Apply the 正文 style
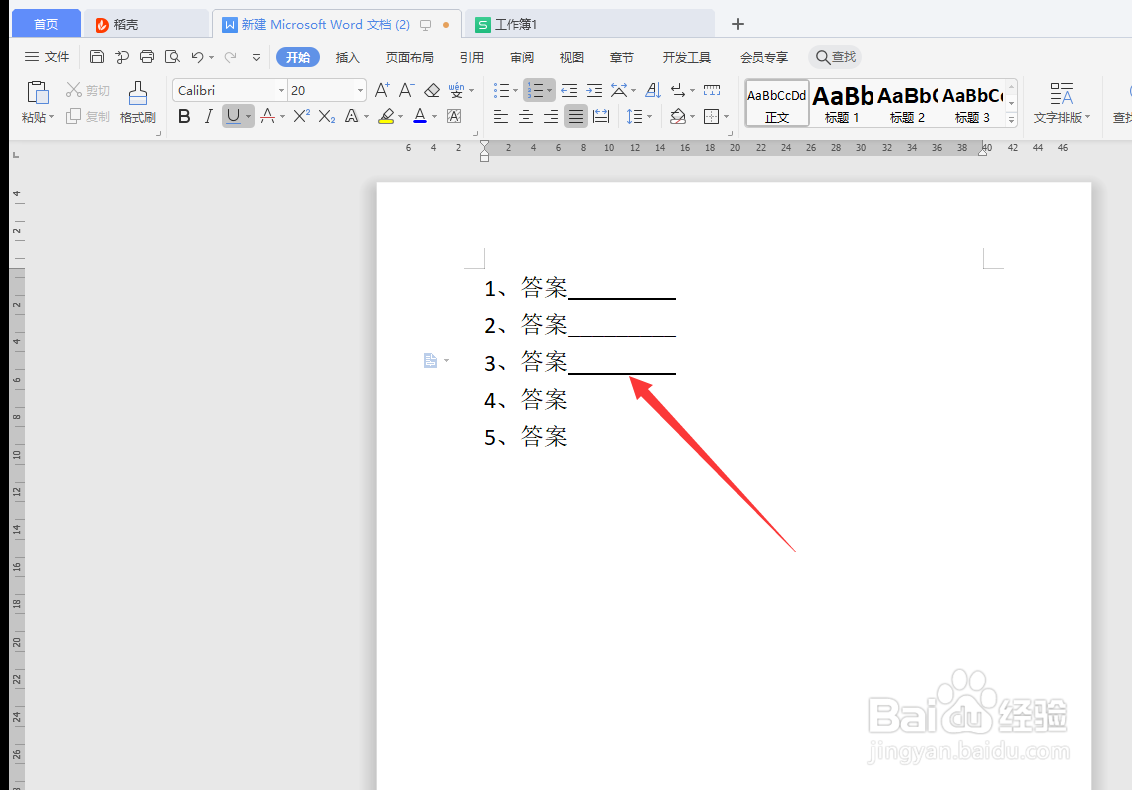 click(777, 103)
